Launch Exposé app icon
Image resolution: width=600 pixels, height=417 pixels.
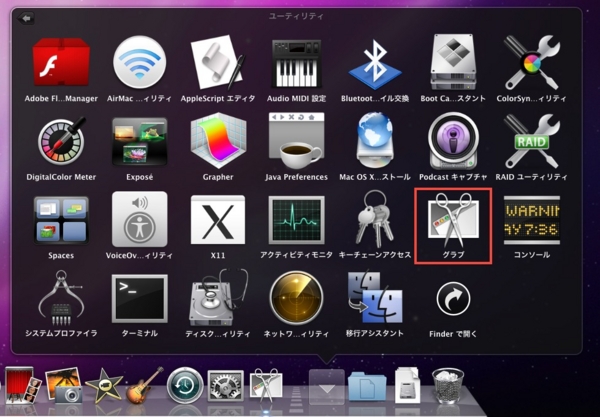(x=140, y=142)
